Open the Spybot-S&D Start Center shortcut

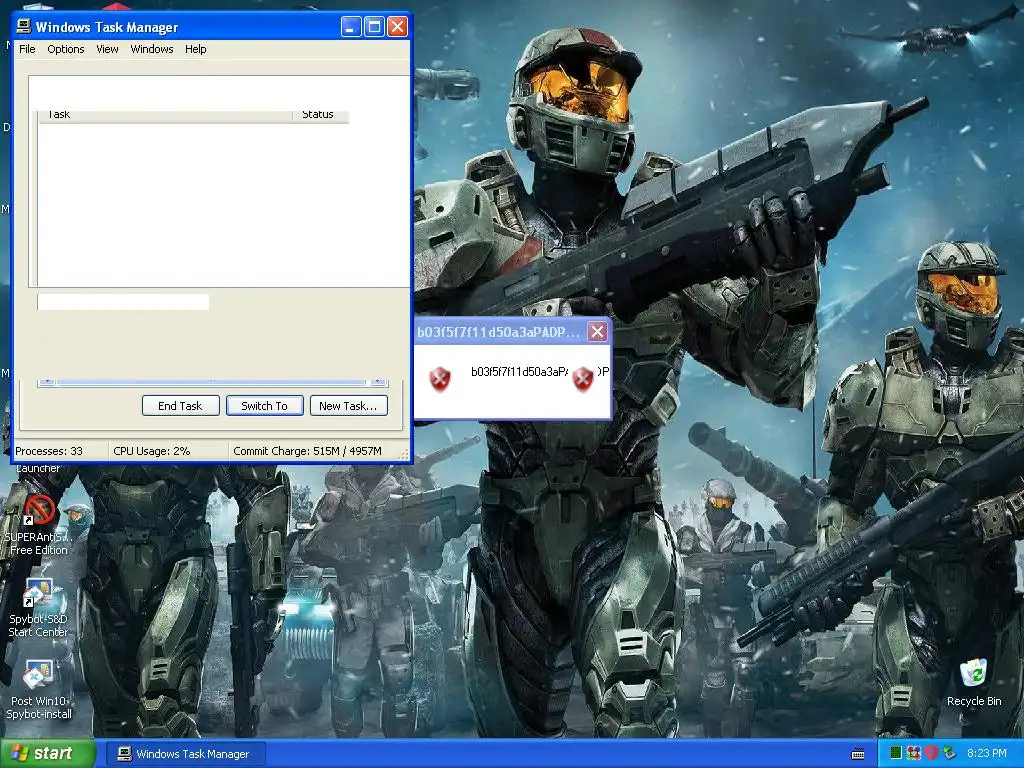39,607
